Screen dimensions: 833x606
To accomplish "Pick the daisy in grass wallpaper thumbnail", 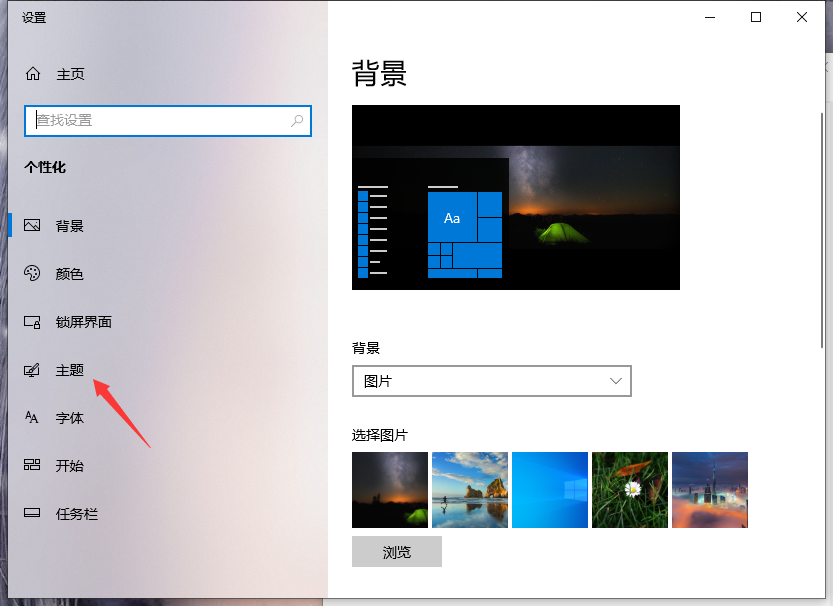I will coord(629,490).
